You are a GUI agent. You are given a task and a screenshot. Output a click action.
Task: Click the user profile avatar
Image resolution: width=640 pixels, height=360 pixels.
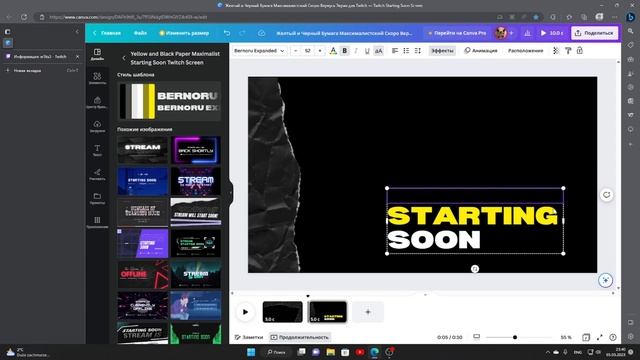pyautogui.click(x=500, y=33)
